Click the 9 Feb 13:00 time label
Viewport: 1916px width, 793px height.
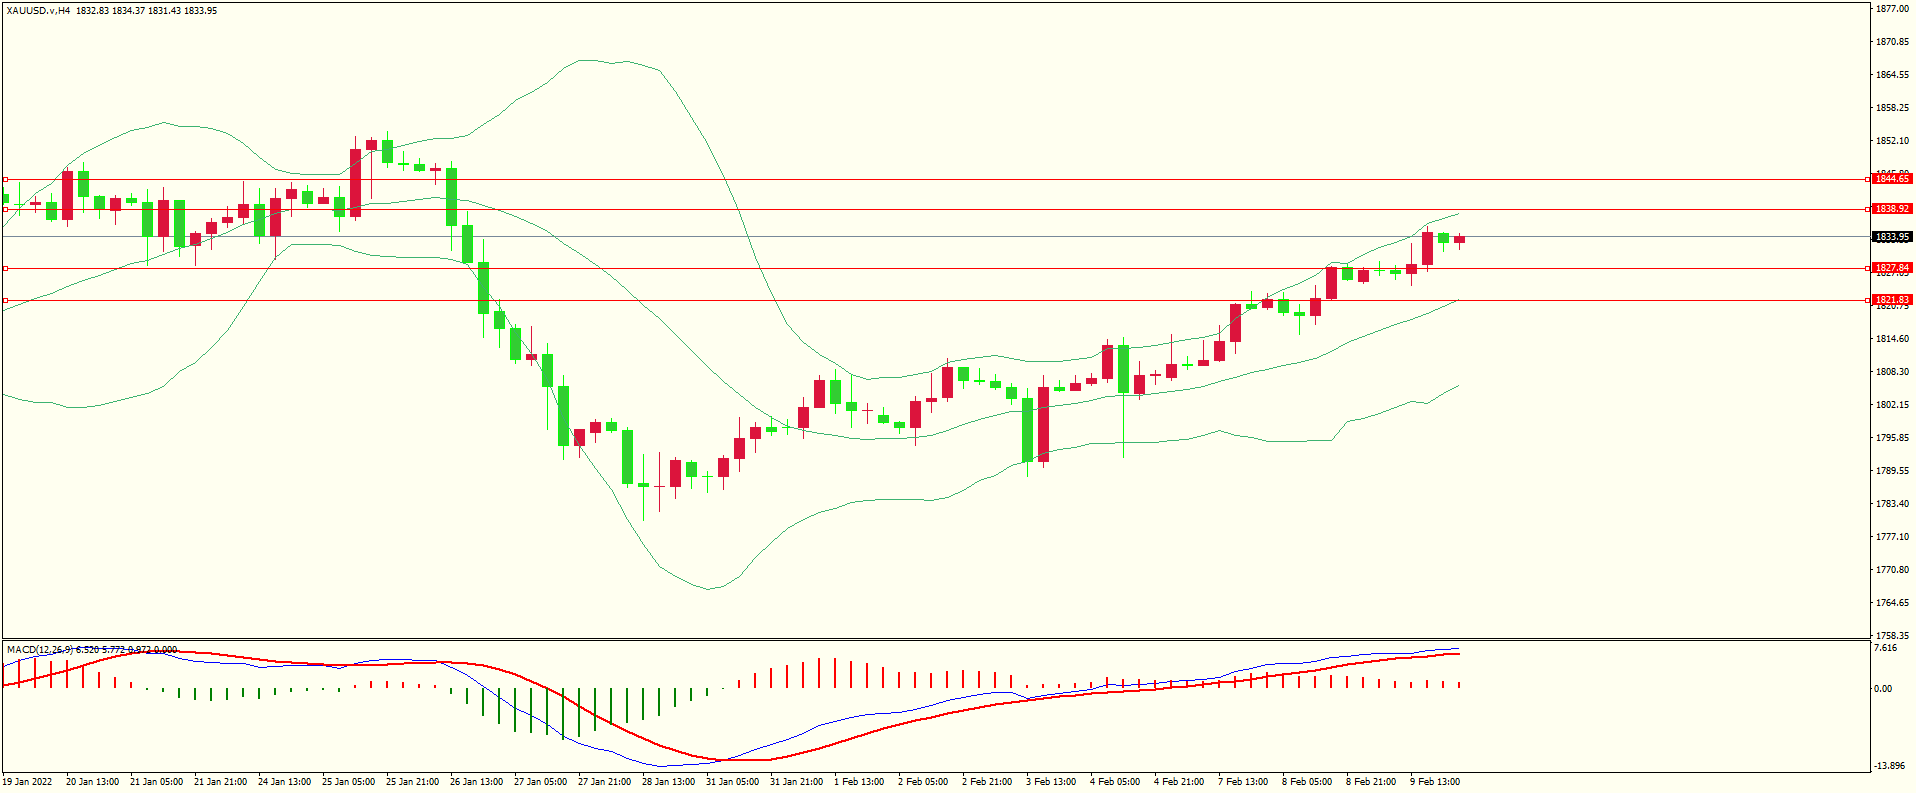1435,782
